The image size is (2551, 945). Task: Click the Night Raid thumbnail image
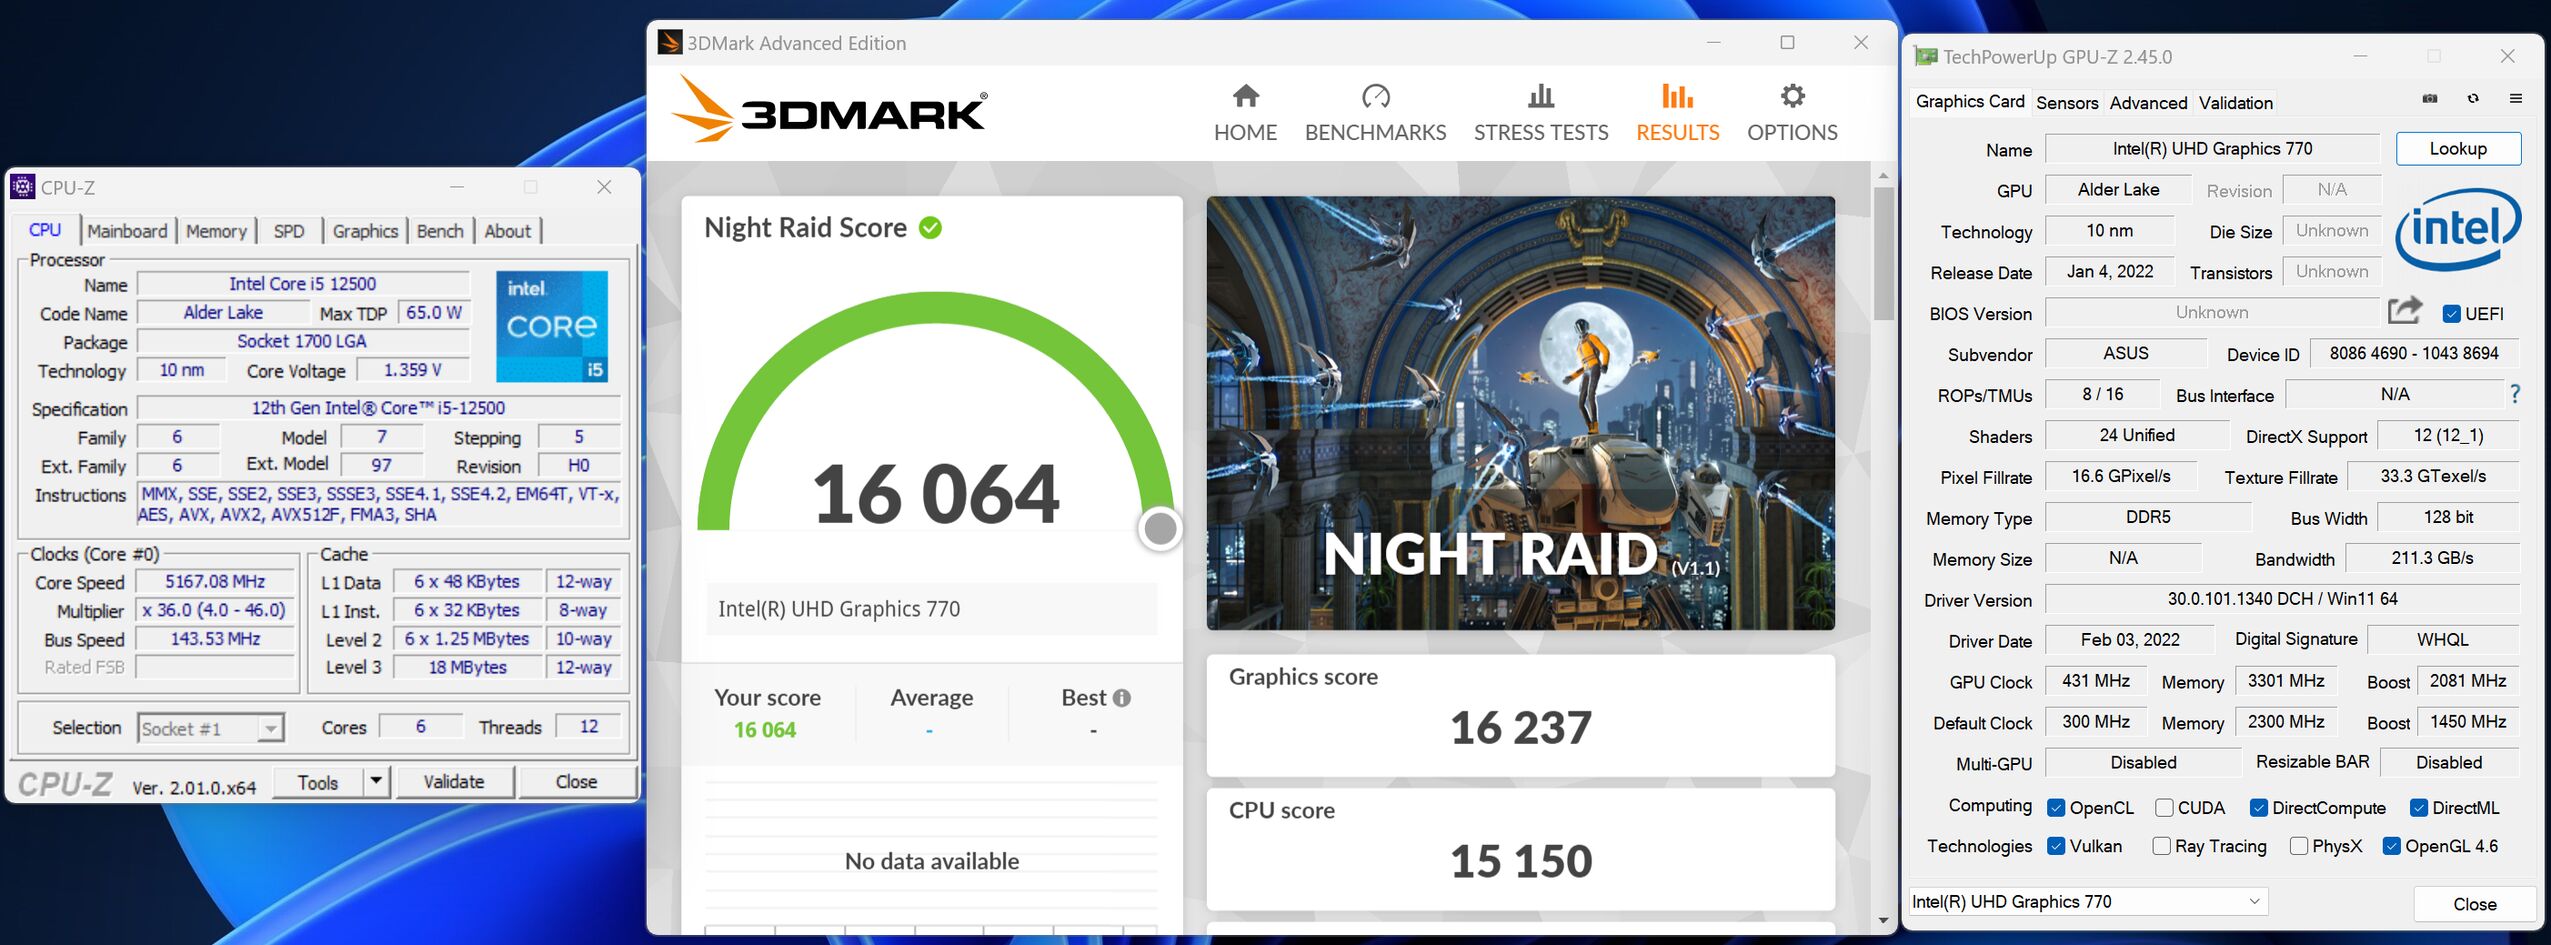pyautogui.click(x=1520, y=413)
